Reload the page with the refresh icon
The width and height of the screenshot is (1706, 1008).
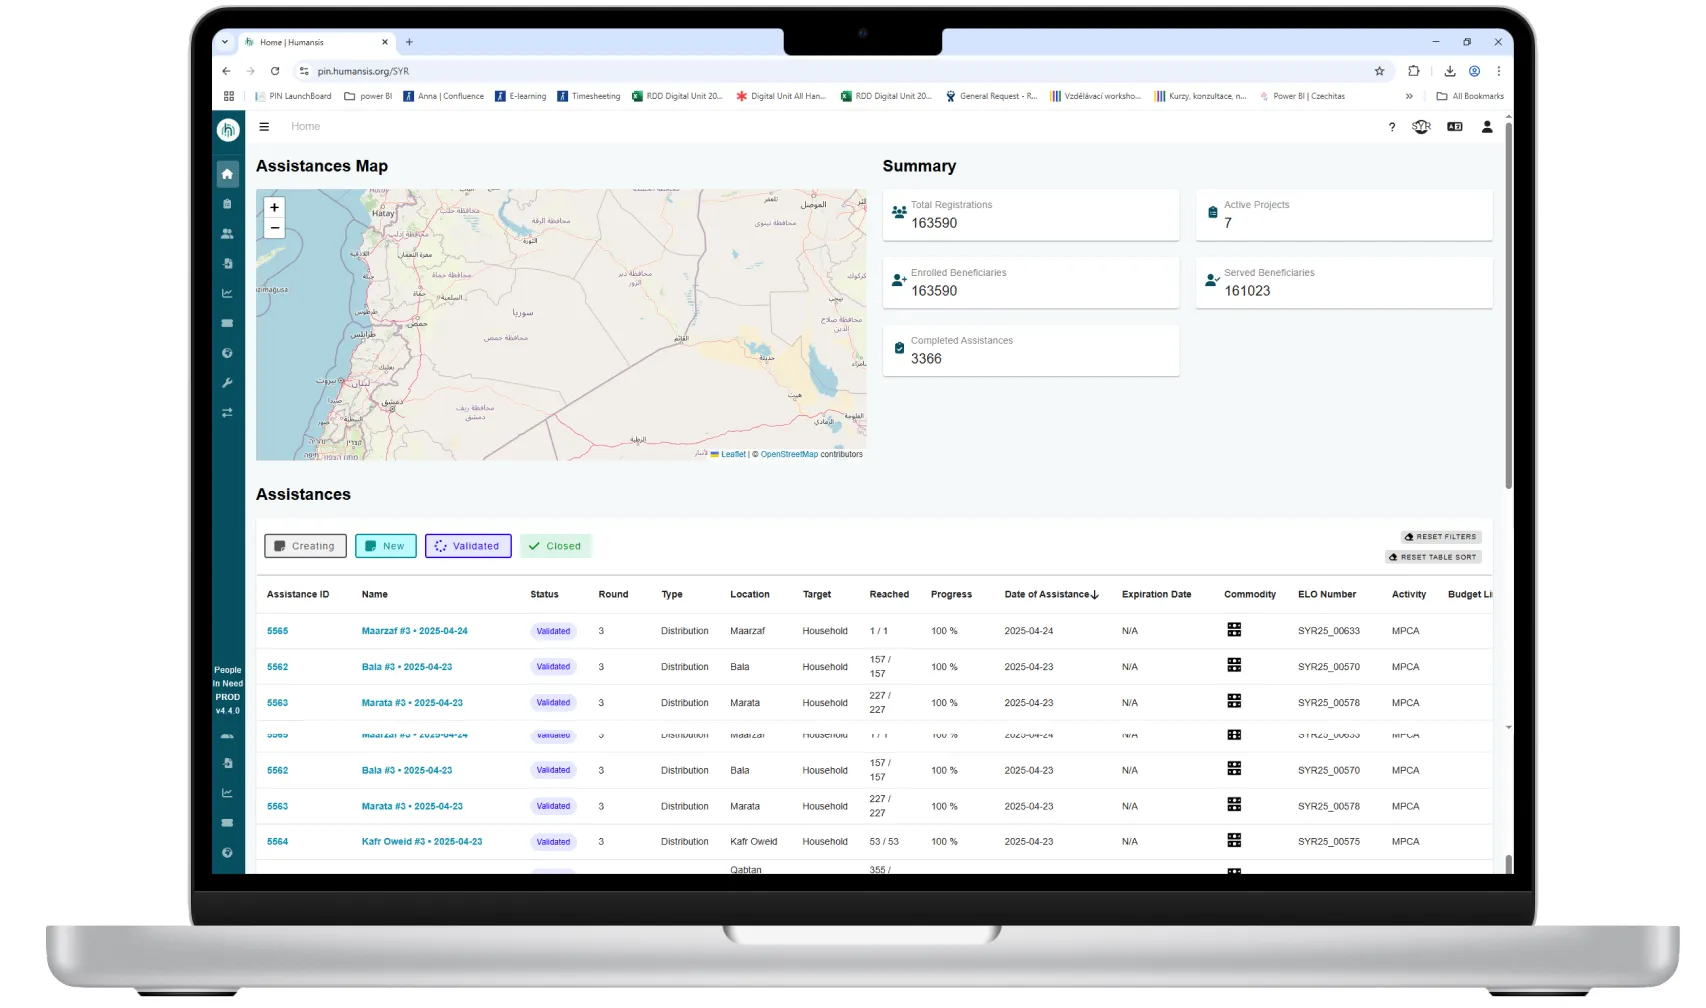click(275, 71)
